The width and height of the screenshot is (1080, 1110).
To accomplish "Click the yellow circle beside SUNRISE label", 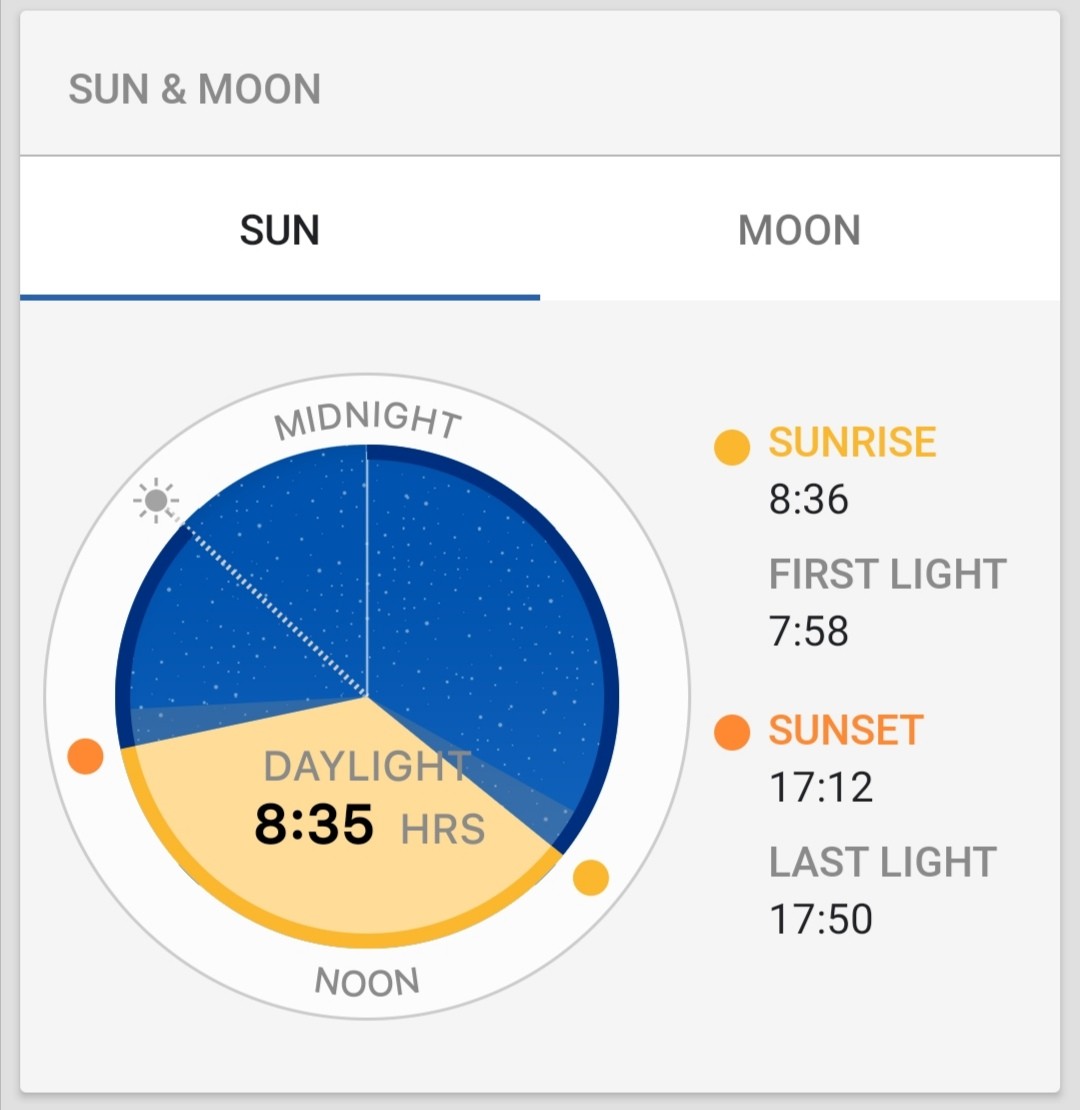I will [732, 447].
